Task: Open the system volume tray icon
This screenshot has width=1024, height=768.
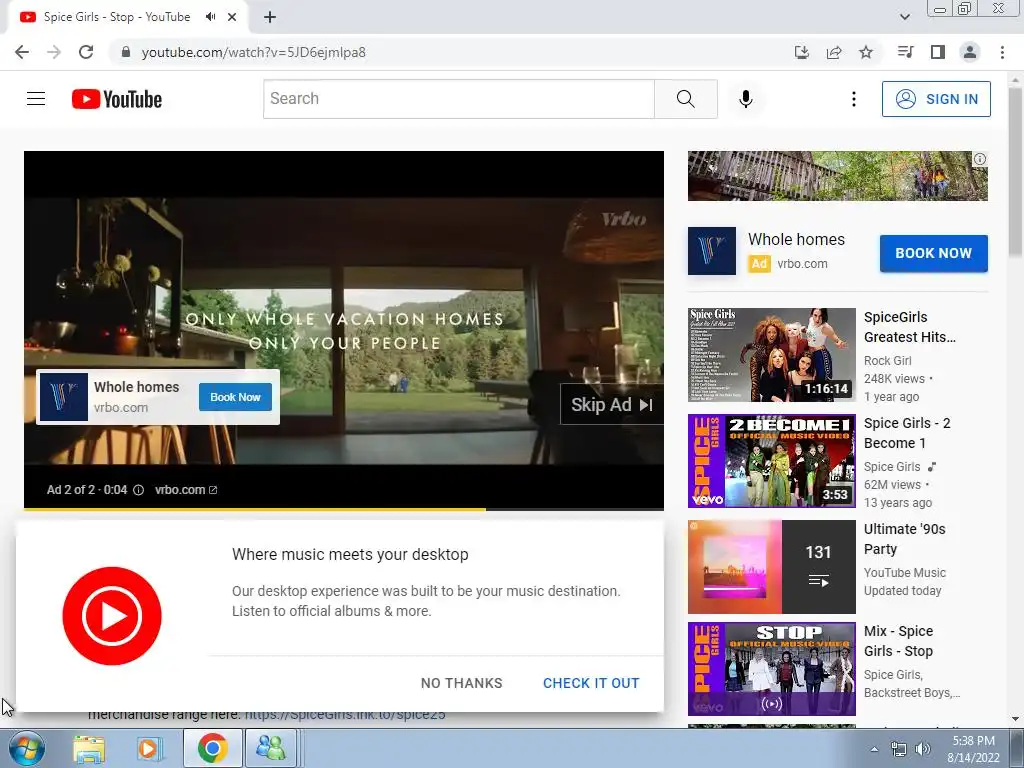Action: click(922, 749)
